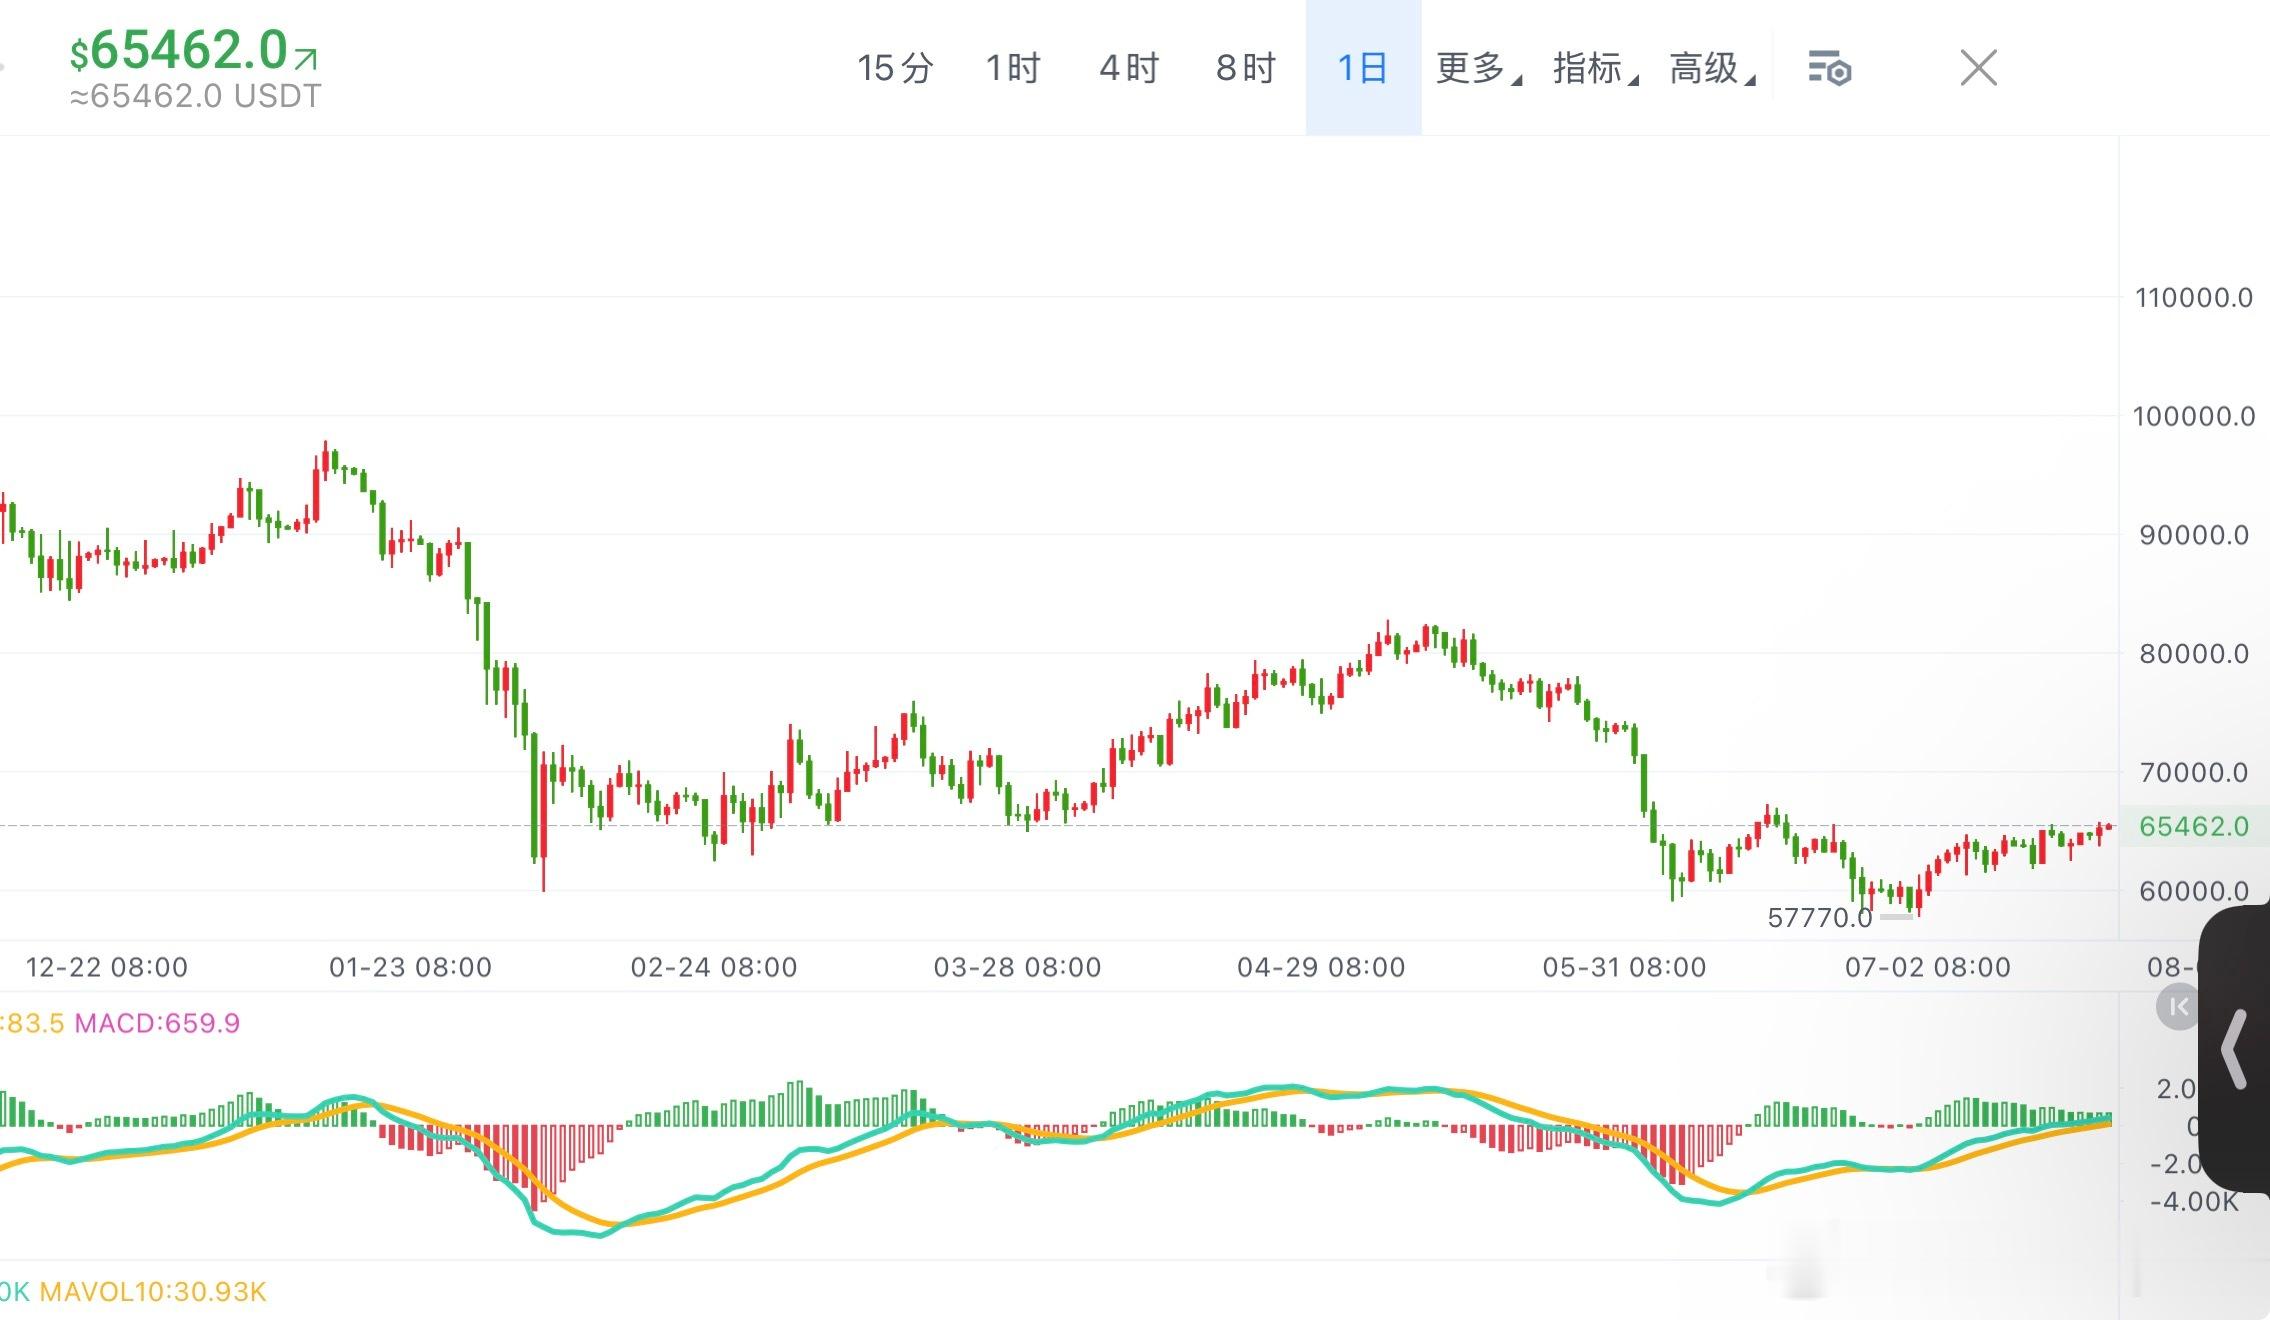Viewport: 2270px width, 1320px height.
Task: Click the 07-02 08:00 date label
Action: click(1928, 967)
